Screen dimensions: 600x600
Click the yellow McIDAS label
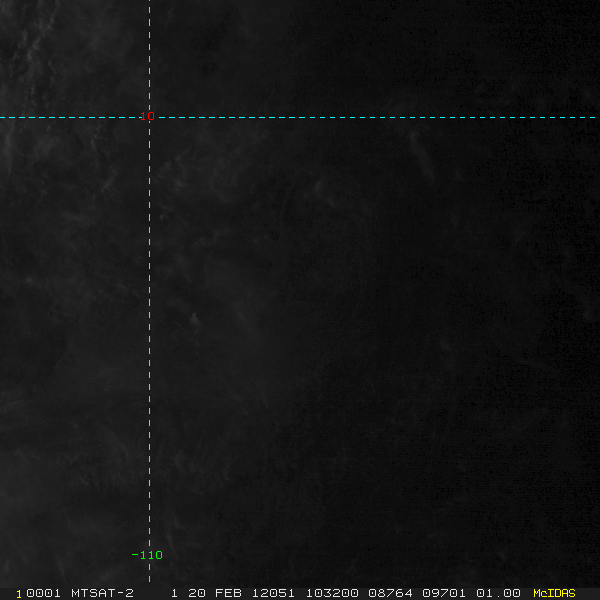[554, 593]
